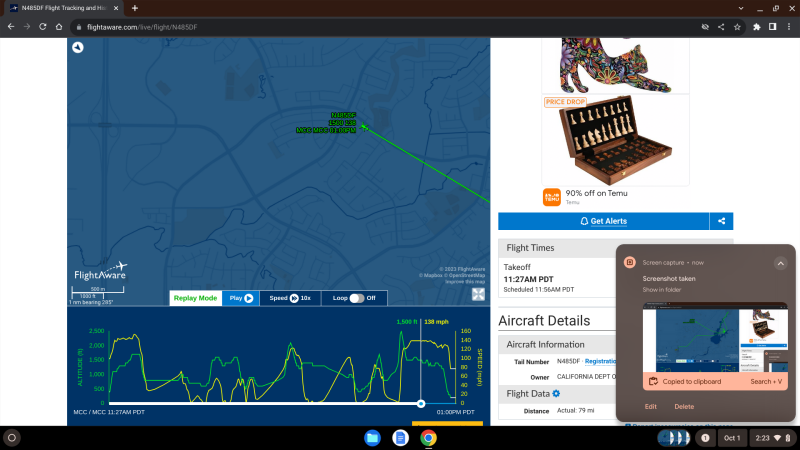Viewport: 800px width, 450px height.
Task: Click 90% off on Temu ad text
Action: tap(596, 193)
